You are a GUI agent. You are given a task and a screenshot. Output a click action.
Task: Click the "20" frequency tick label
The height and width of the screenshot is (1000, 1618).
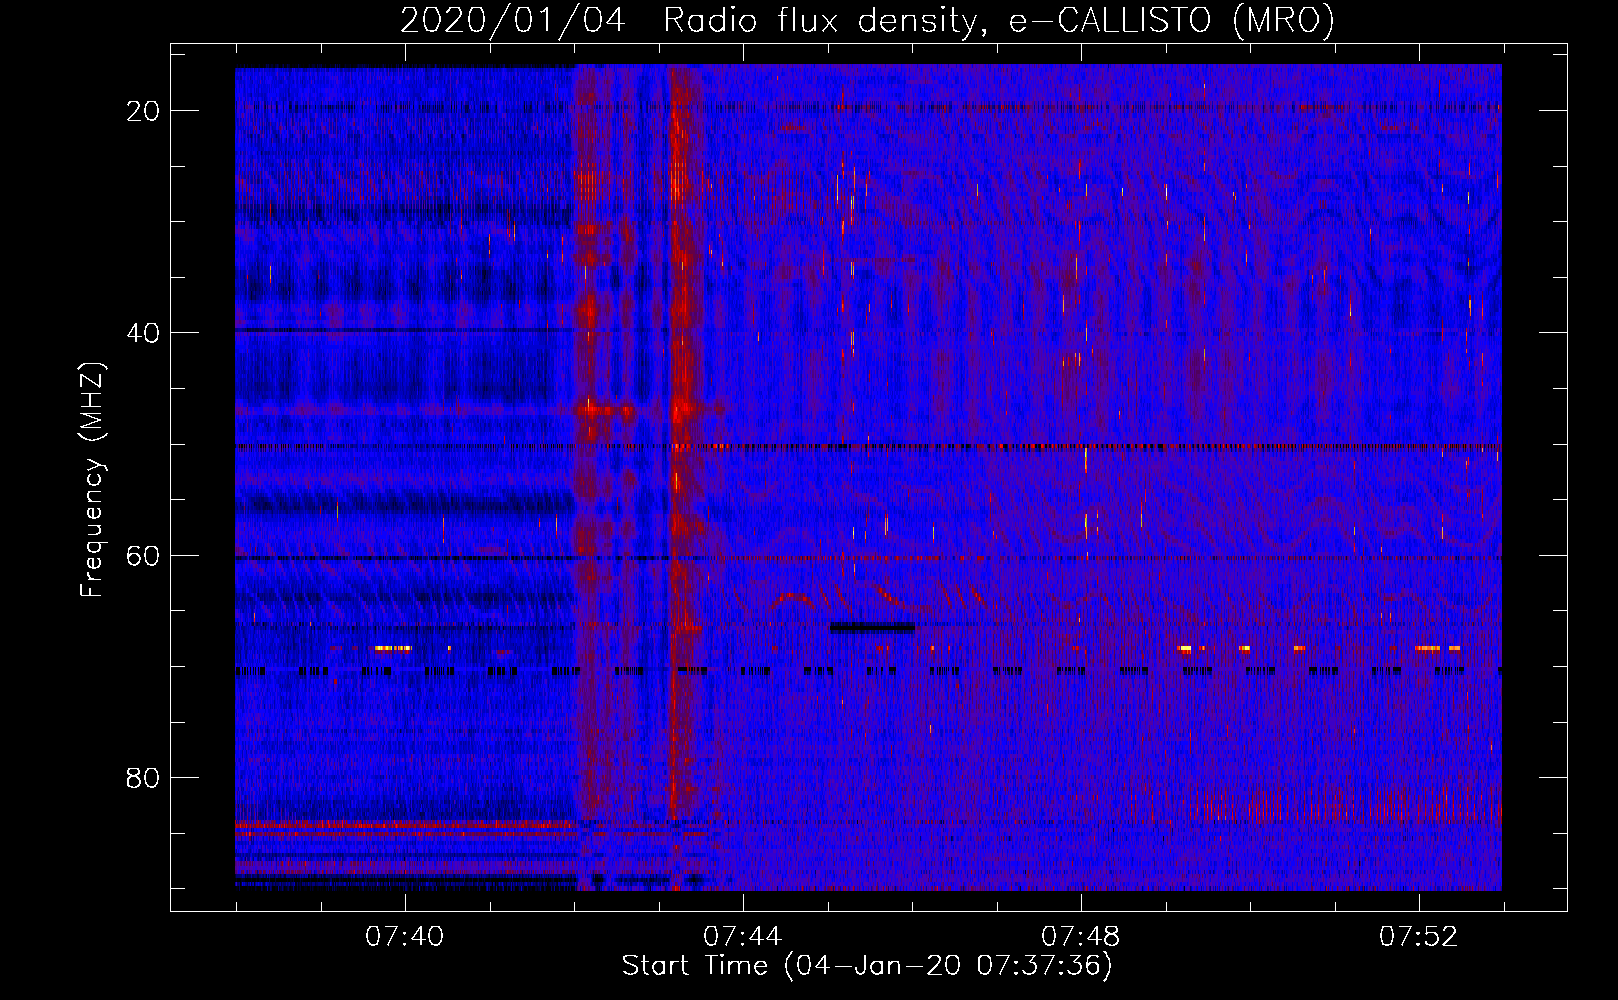pyautogui.click(x=143, y=111)
